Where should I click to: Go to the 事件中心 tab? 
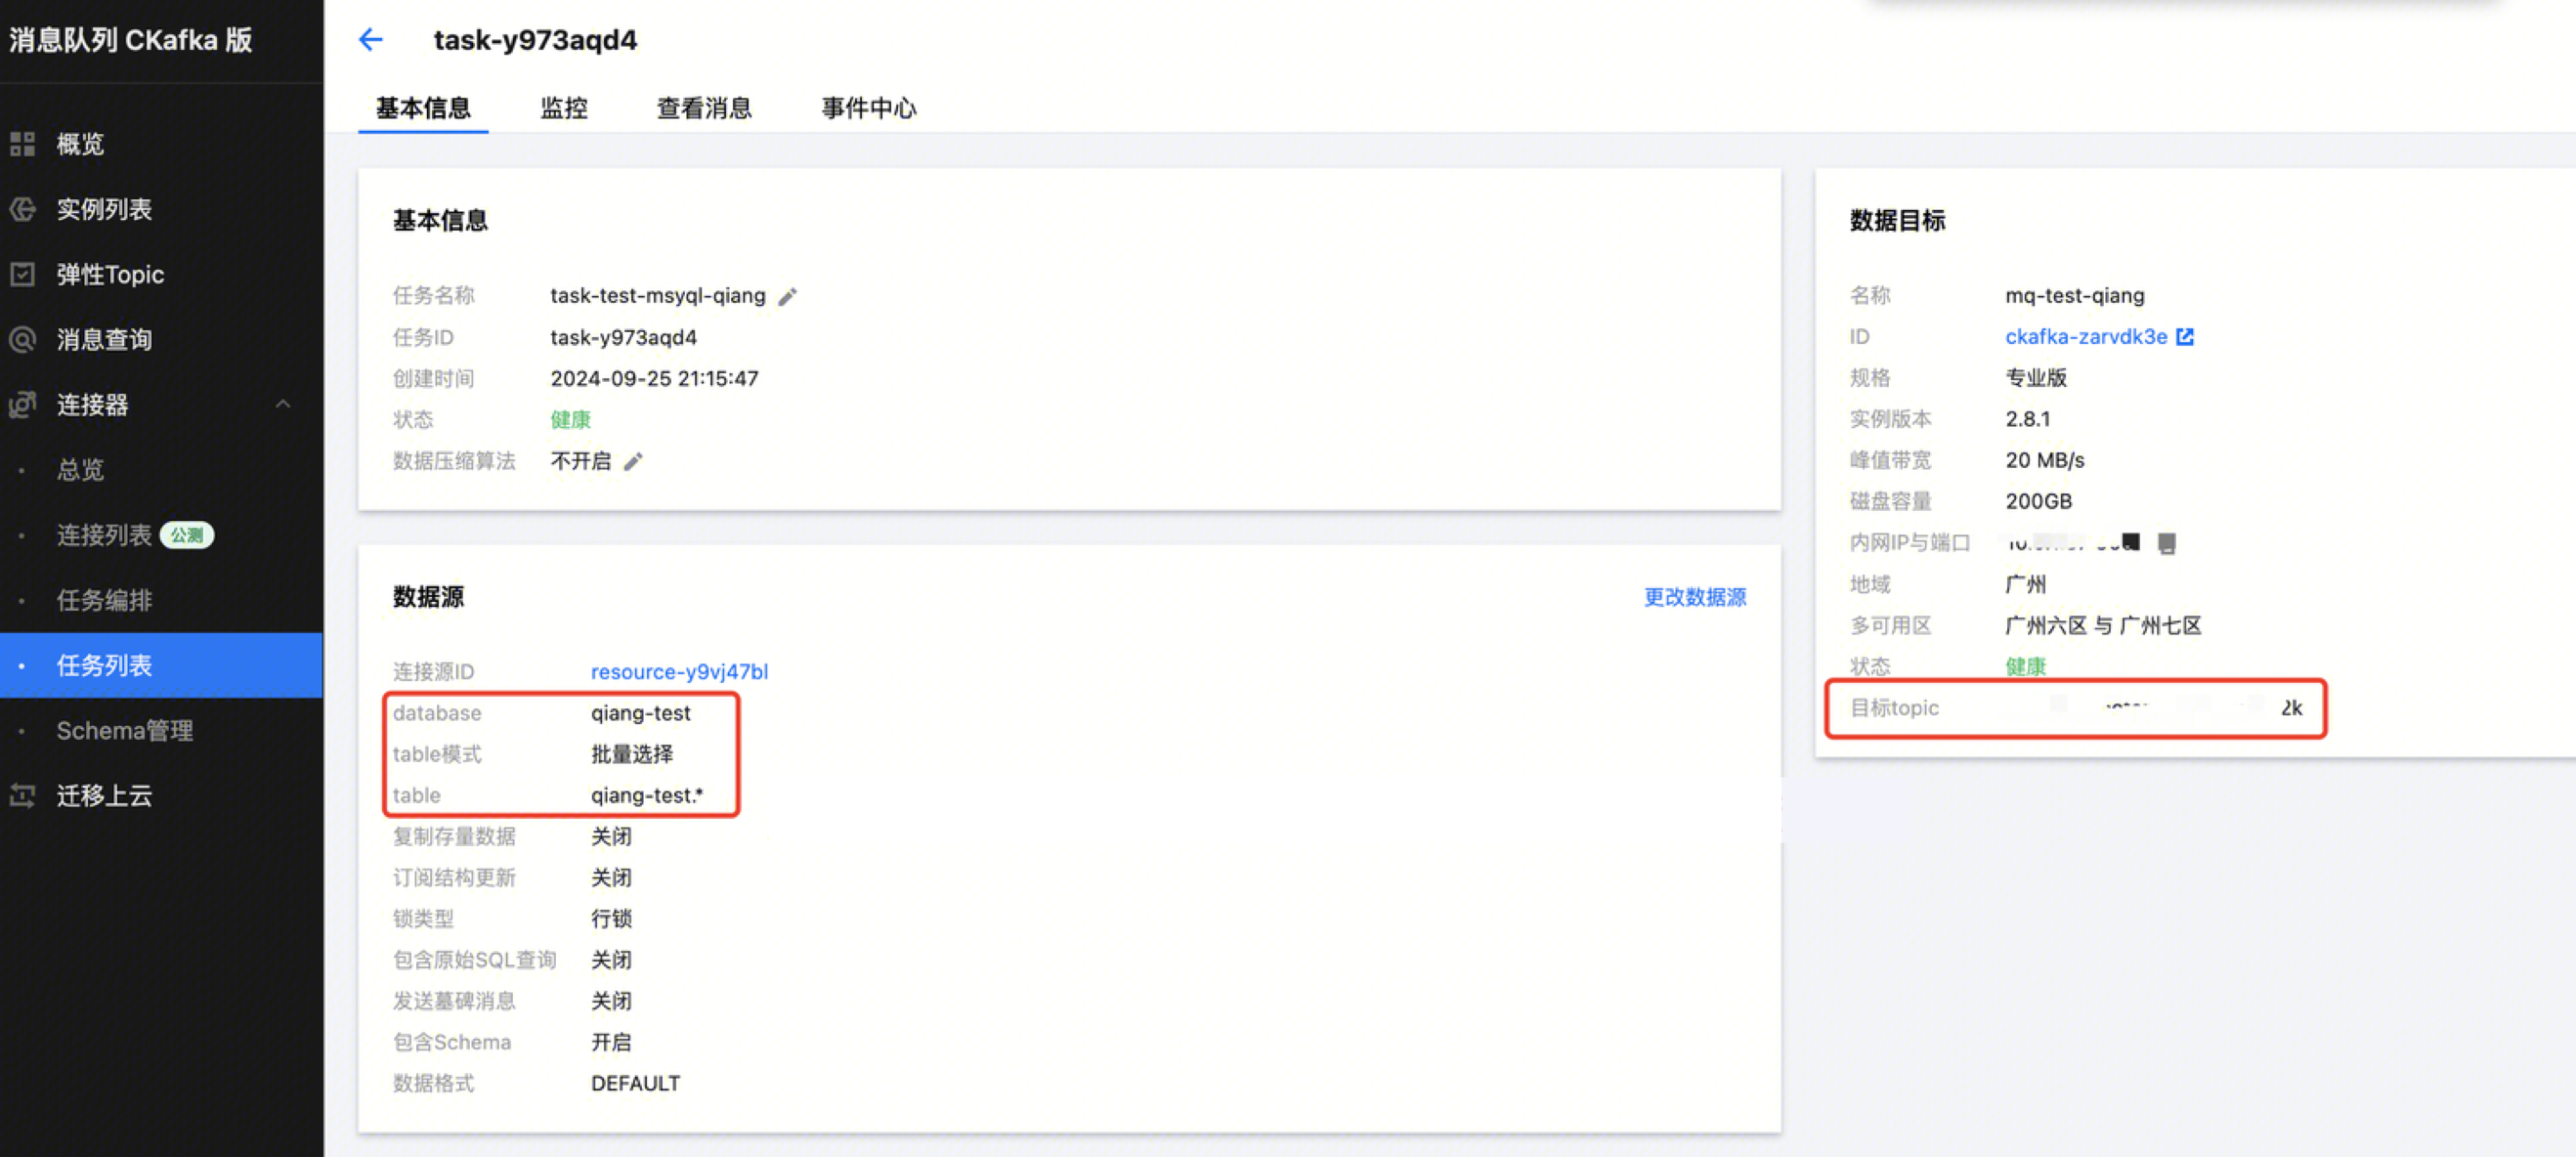868,108
